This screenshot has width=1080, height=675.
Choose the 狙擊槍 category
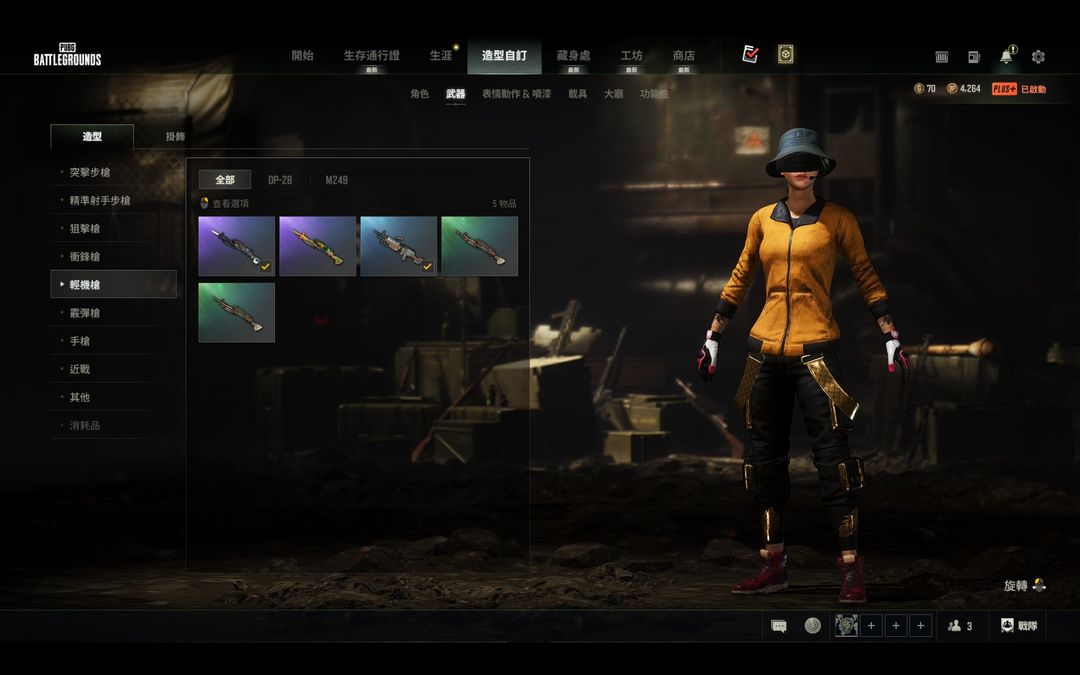[114, 229]
